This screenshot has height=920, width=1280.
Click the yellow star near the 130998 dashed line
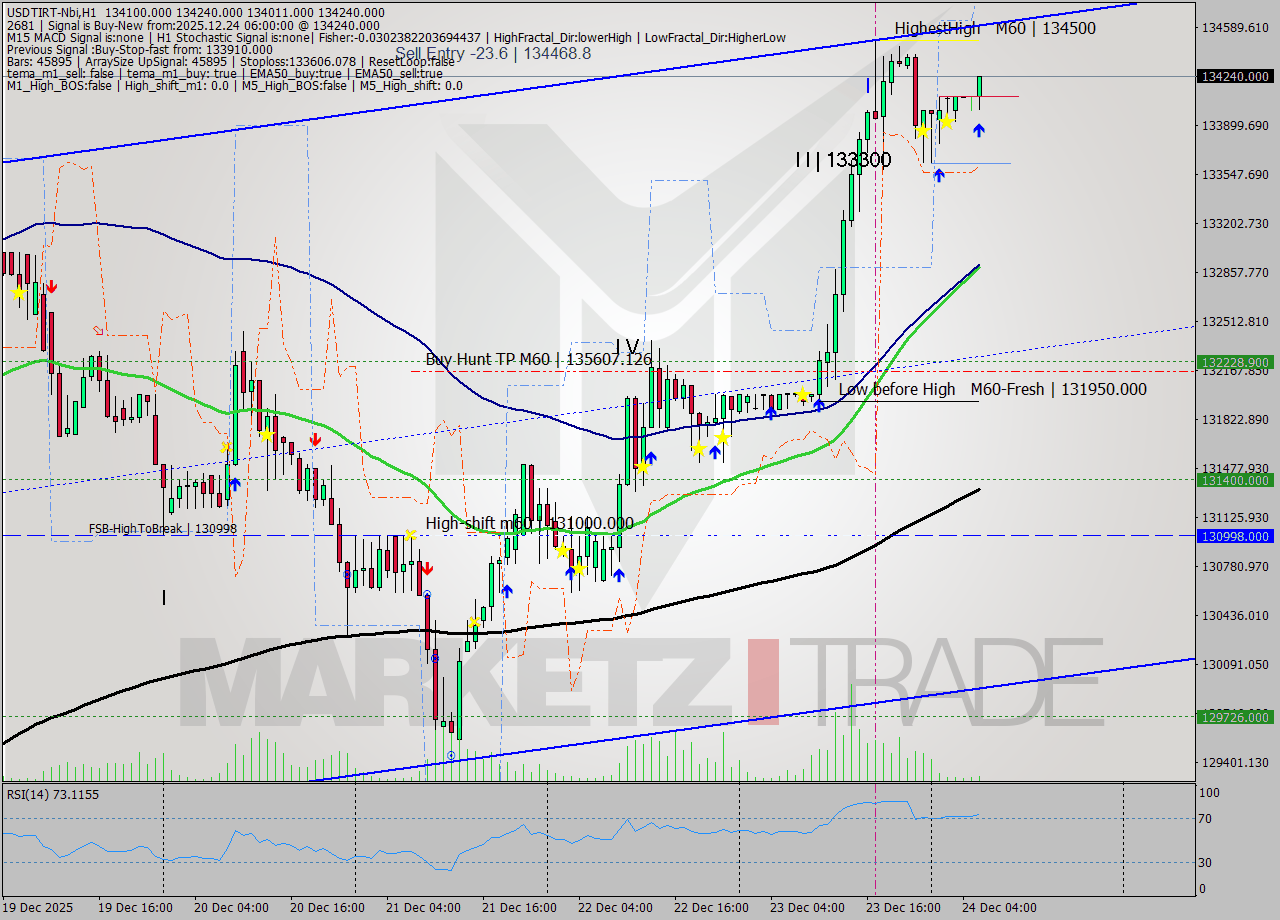(410, 536)
